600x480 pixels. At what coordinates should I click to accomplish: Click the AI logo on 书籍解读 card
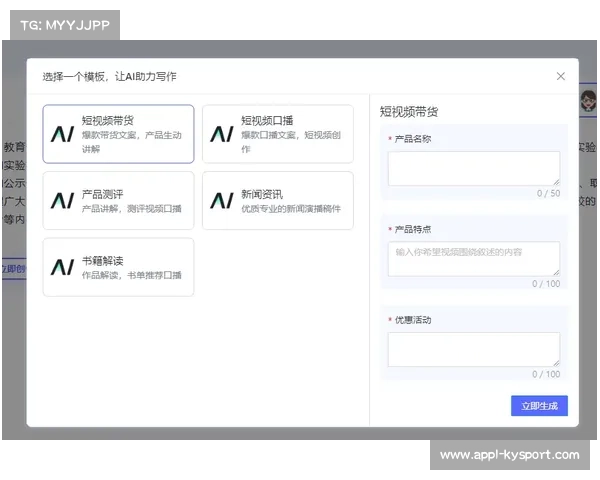[62, 267]
